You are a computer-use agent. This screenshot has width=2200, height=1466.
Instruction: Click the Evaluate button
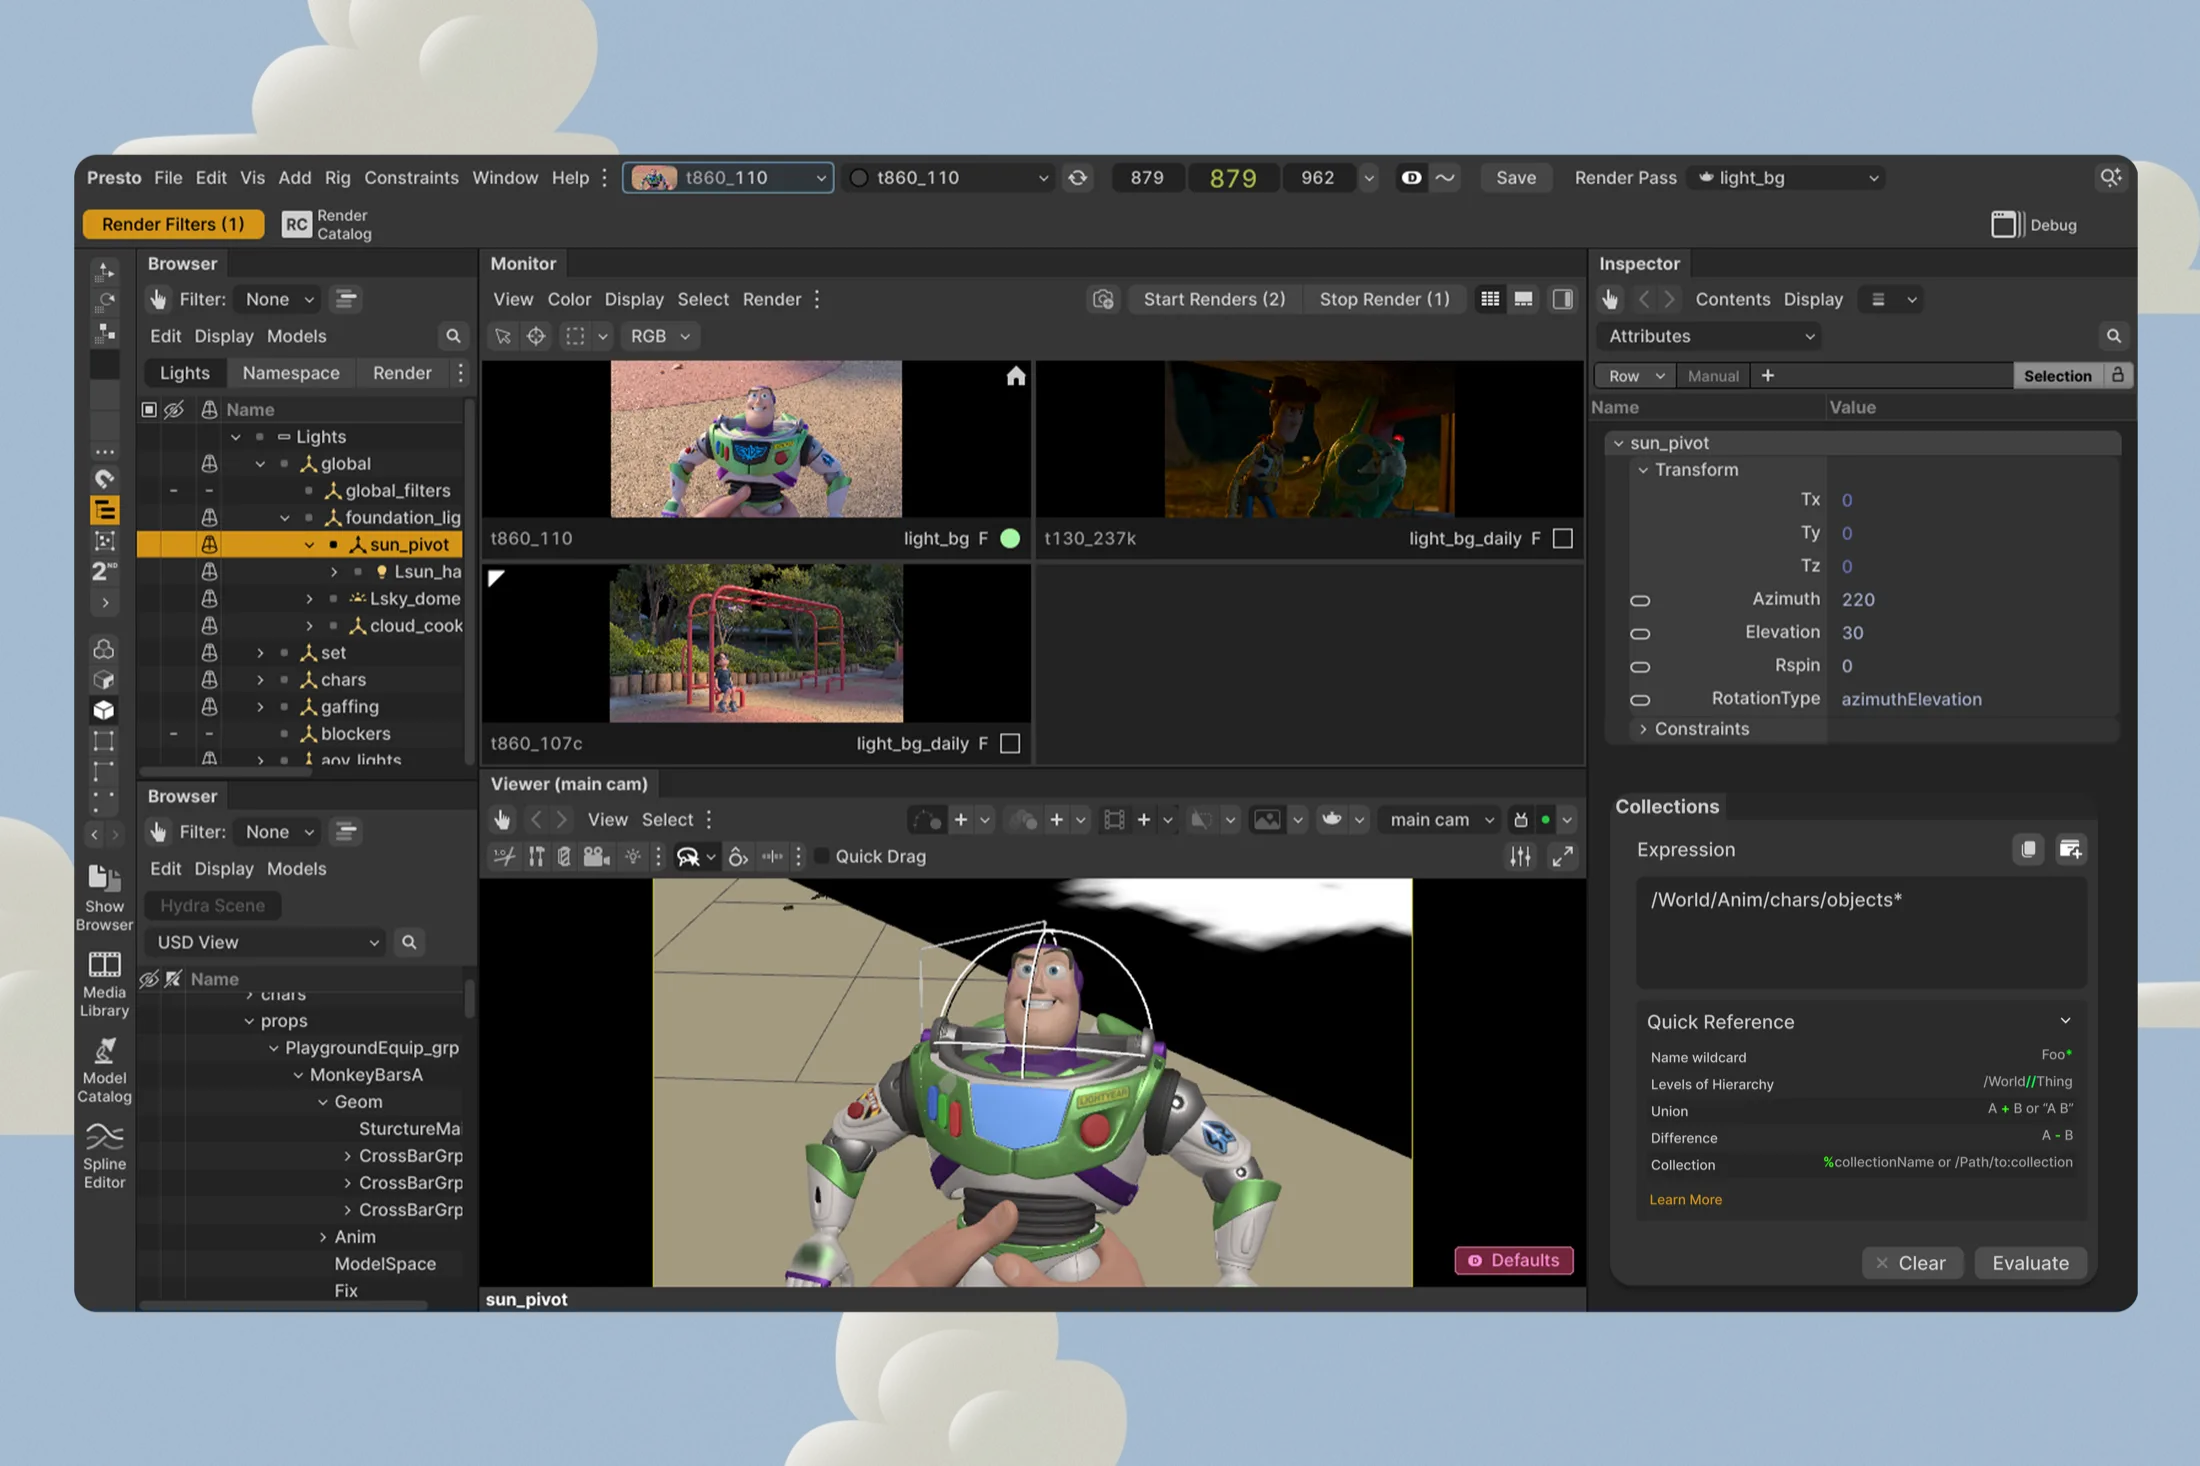[2030, 1263]
